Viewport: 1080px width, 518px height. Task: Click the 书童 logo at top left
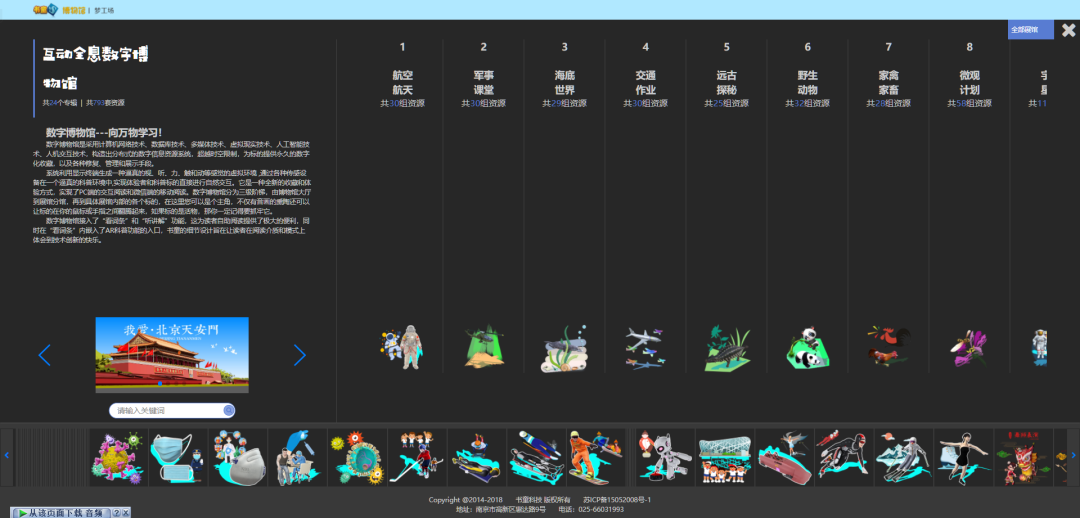pos(45,10)
